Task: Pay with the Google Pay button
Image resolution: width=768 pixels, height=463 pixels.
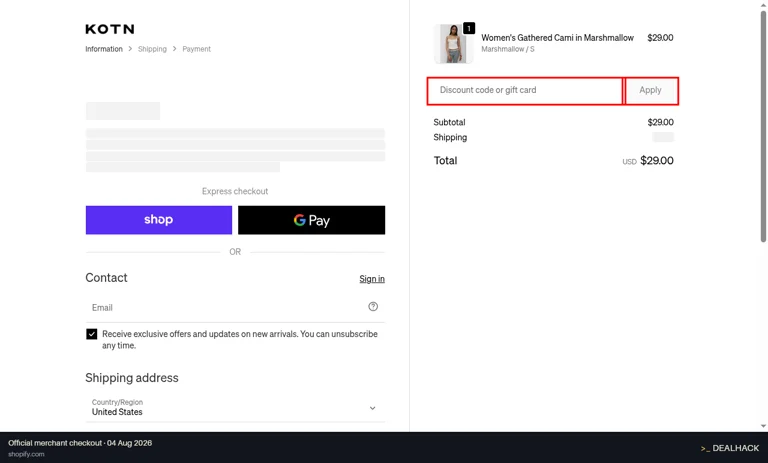Action: [312, 220]
